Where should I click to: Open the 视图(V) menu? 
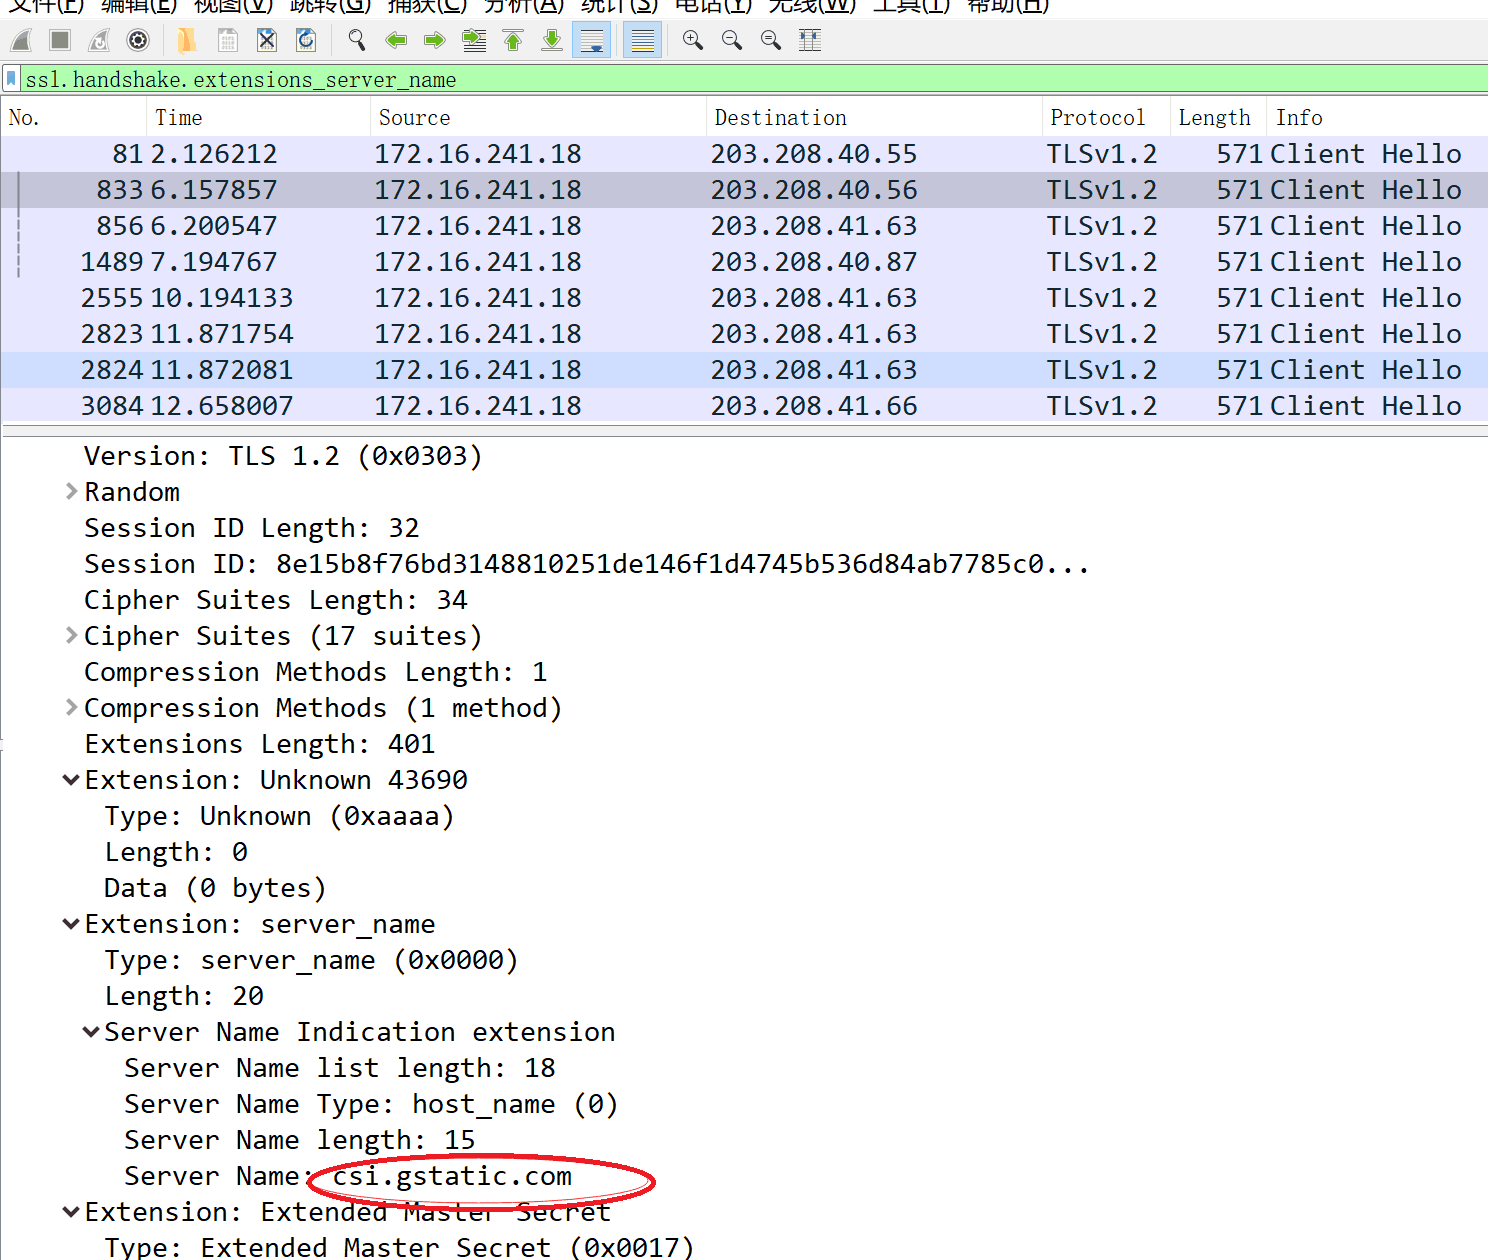[233, 6]
